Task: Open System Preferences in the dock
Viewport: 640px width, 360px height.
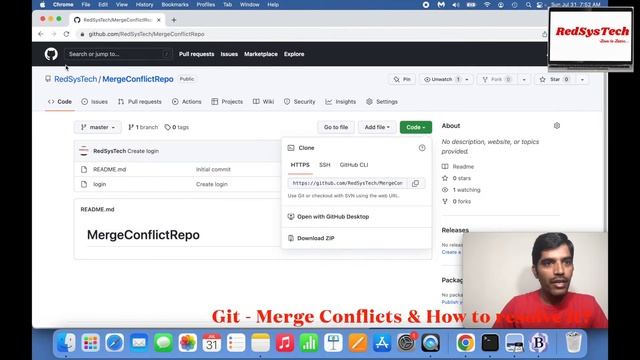Action: (x=407, y=342)
